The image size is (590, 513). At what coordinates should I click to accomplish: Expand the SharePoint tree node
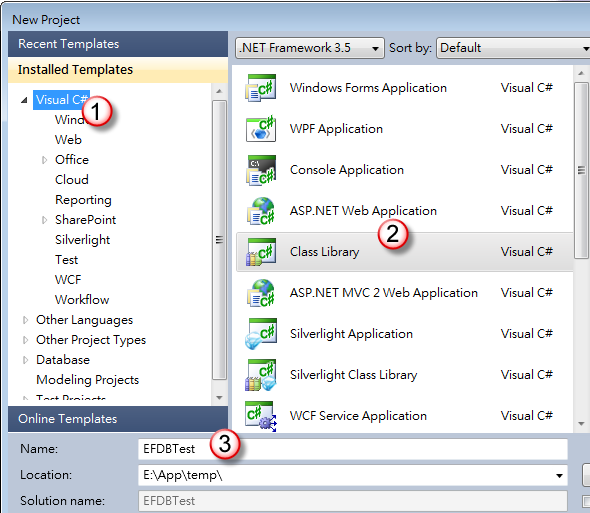(x=44, y=220)
